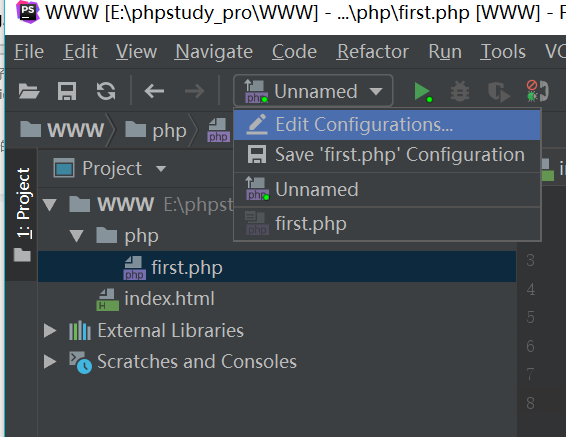
Task: Open the Run menu
Action: tap(445, 52)
